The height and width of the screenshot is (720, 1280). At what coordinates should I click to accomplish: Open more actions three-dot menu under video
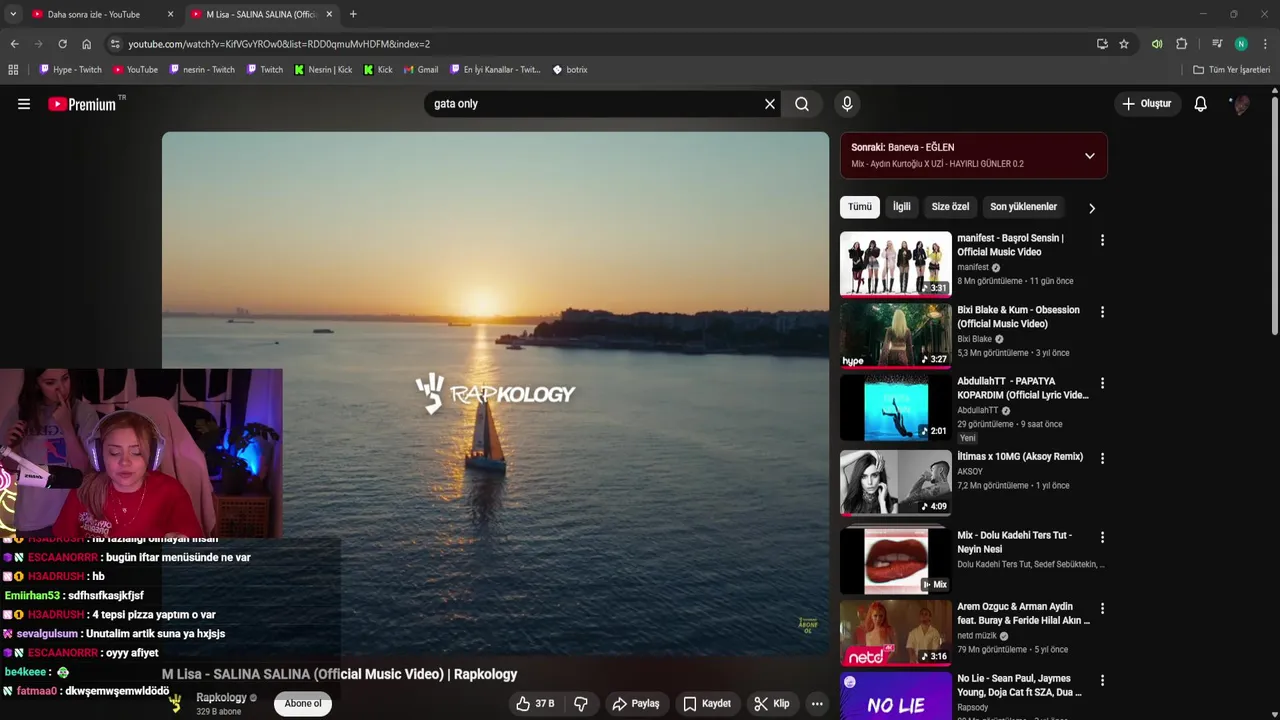(817, 704)
